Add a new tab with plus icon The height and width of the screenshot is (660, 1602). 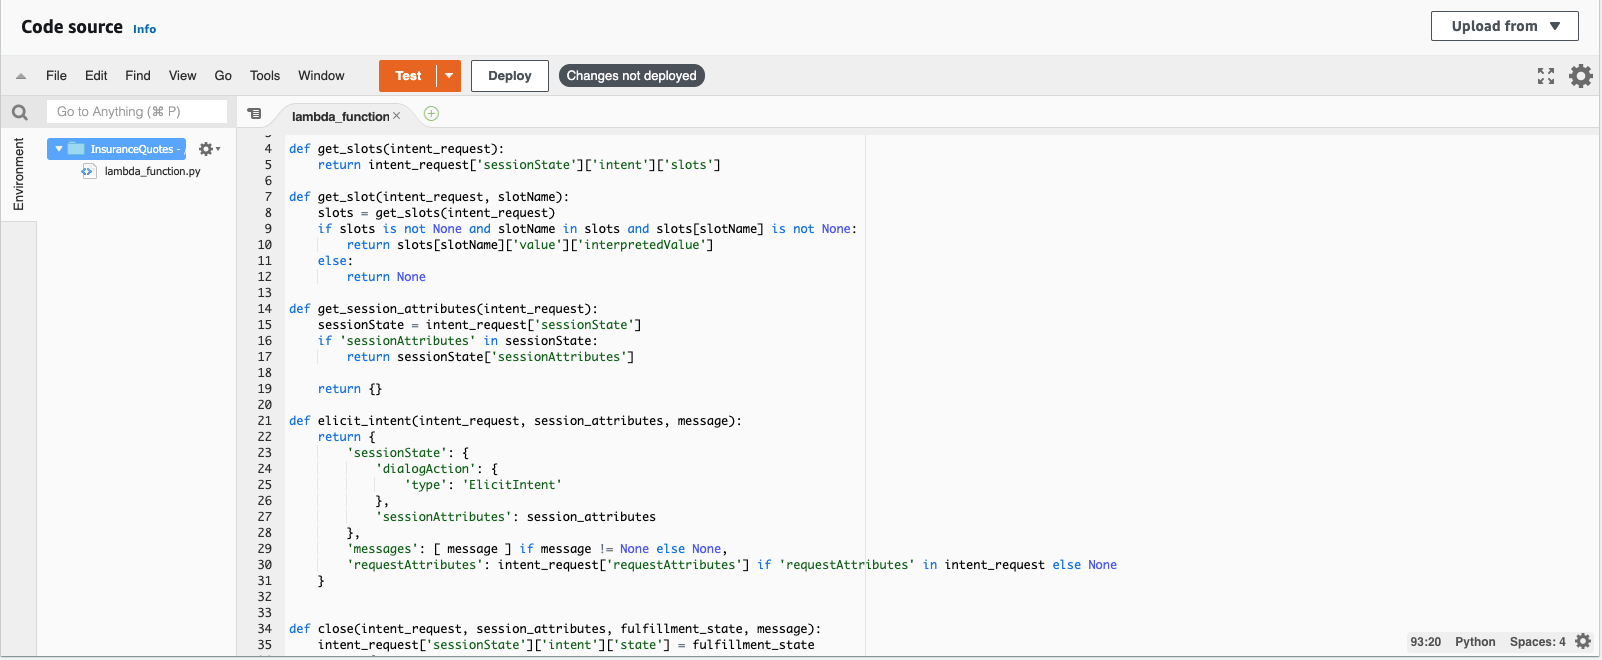coord(431,114)
